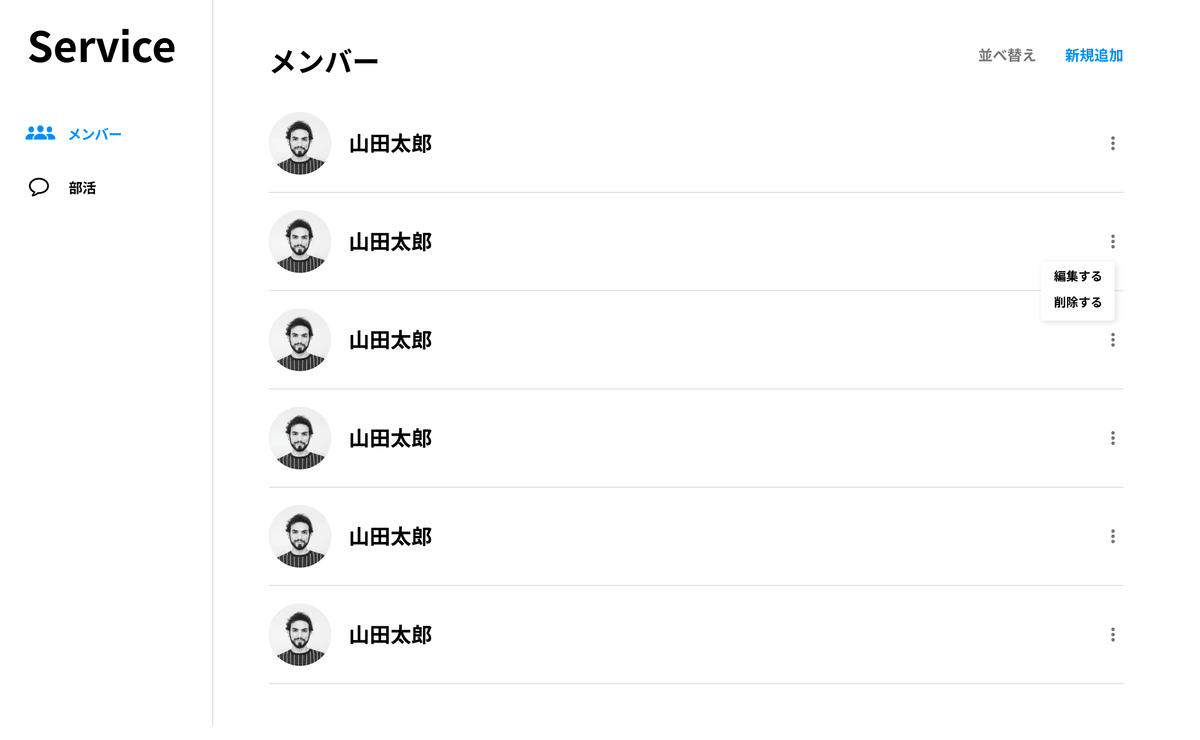1200x740 pixels.
Task: Select the 山田太郎 name in the fourth row
Action: (x=390, y=438)
